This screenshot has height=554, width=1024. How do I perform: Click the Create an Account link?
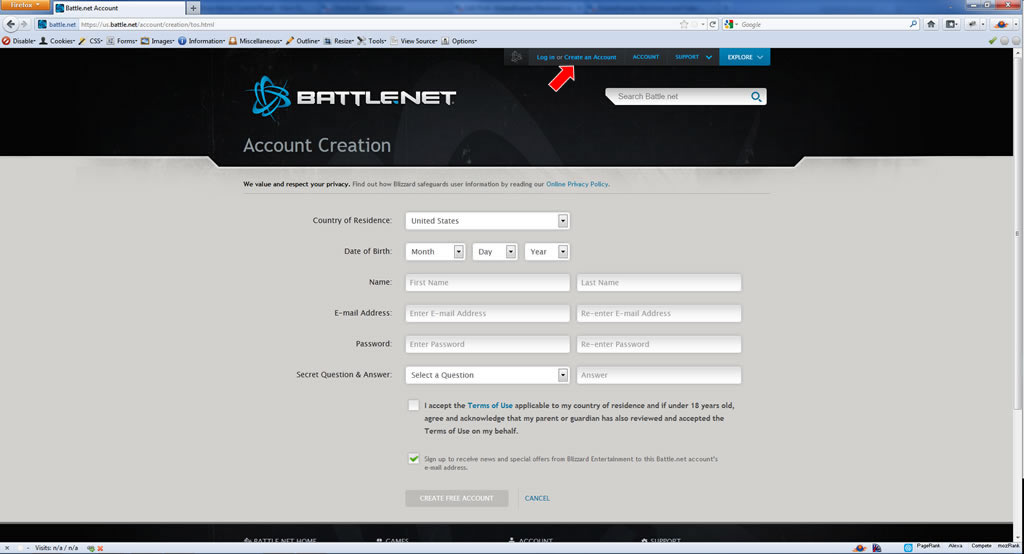[590, 57]
